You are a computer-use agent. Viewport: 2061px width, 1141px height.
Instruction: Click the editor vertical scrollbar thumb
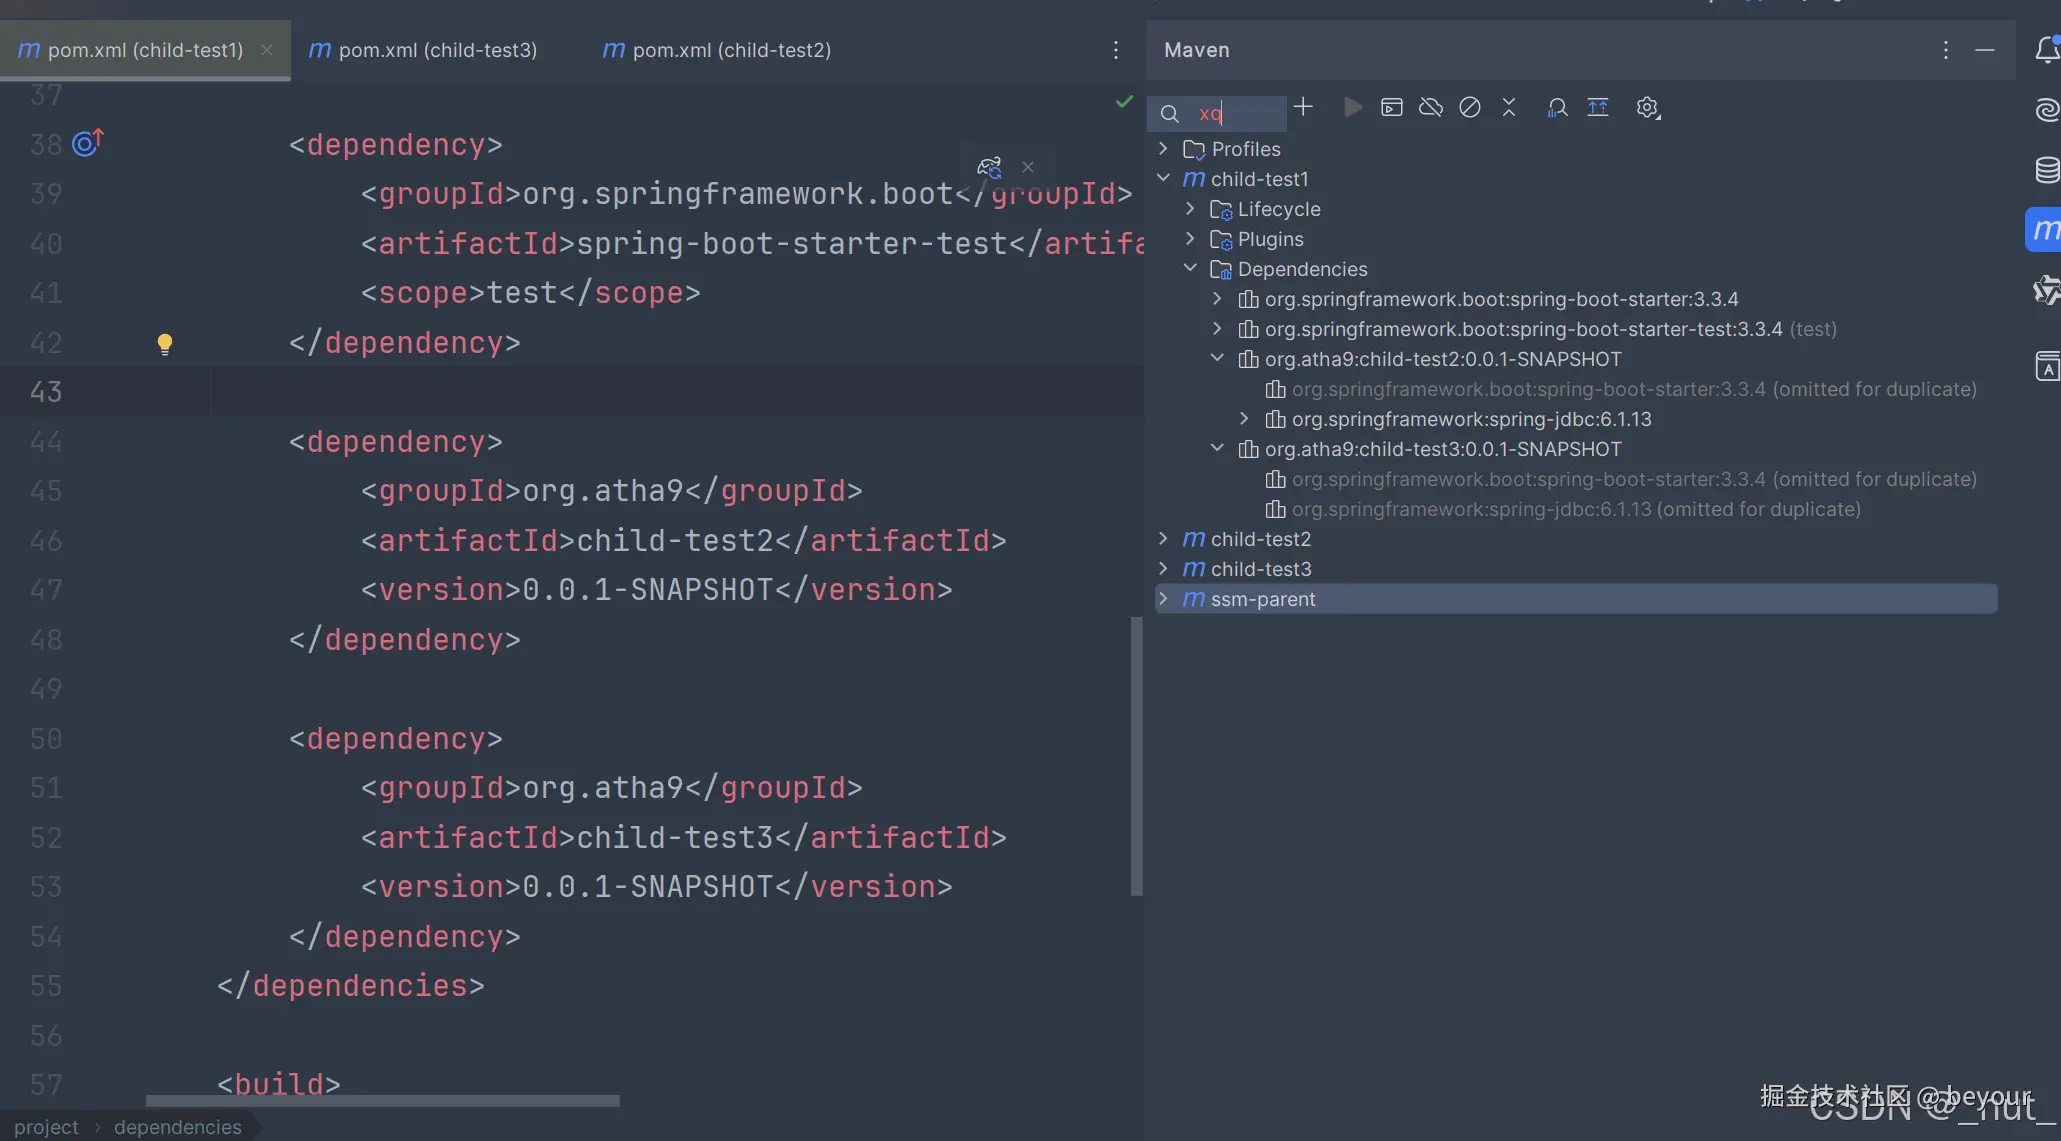(x=1136, y=756)
